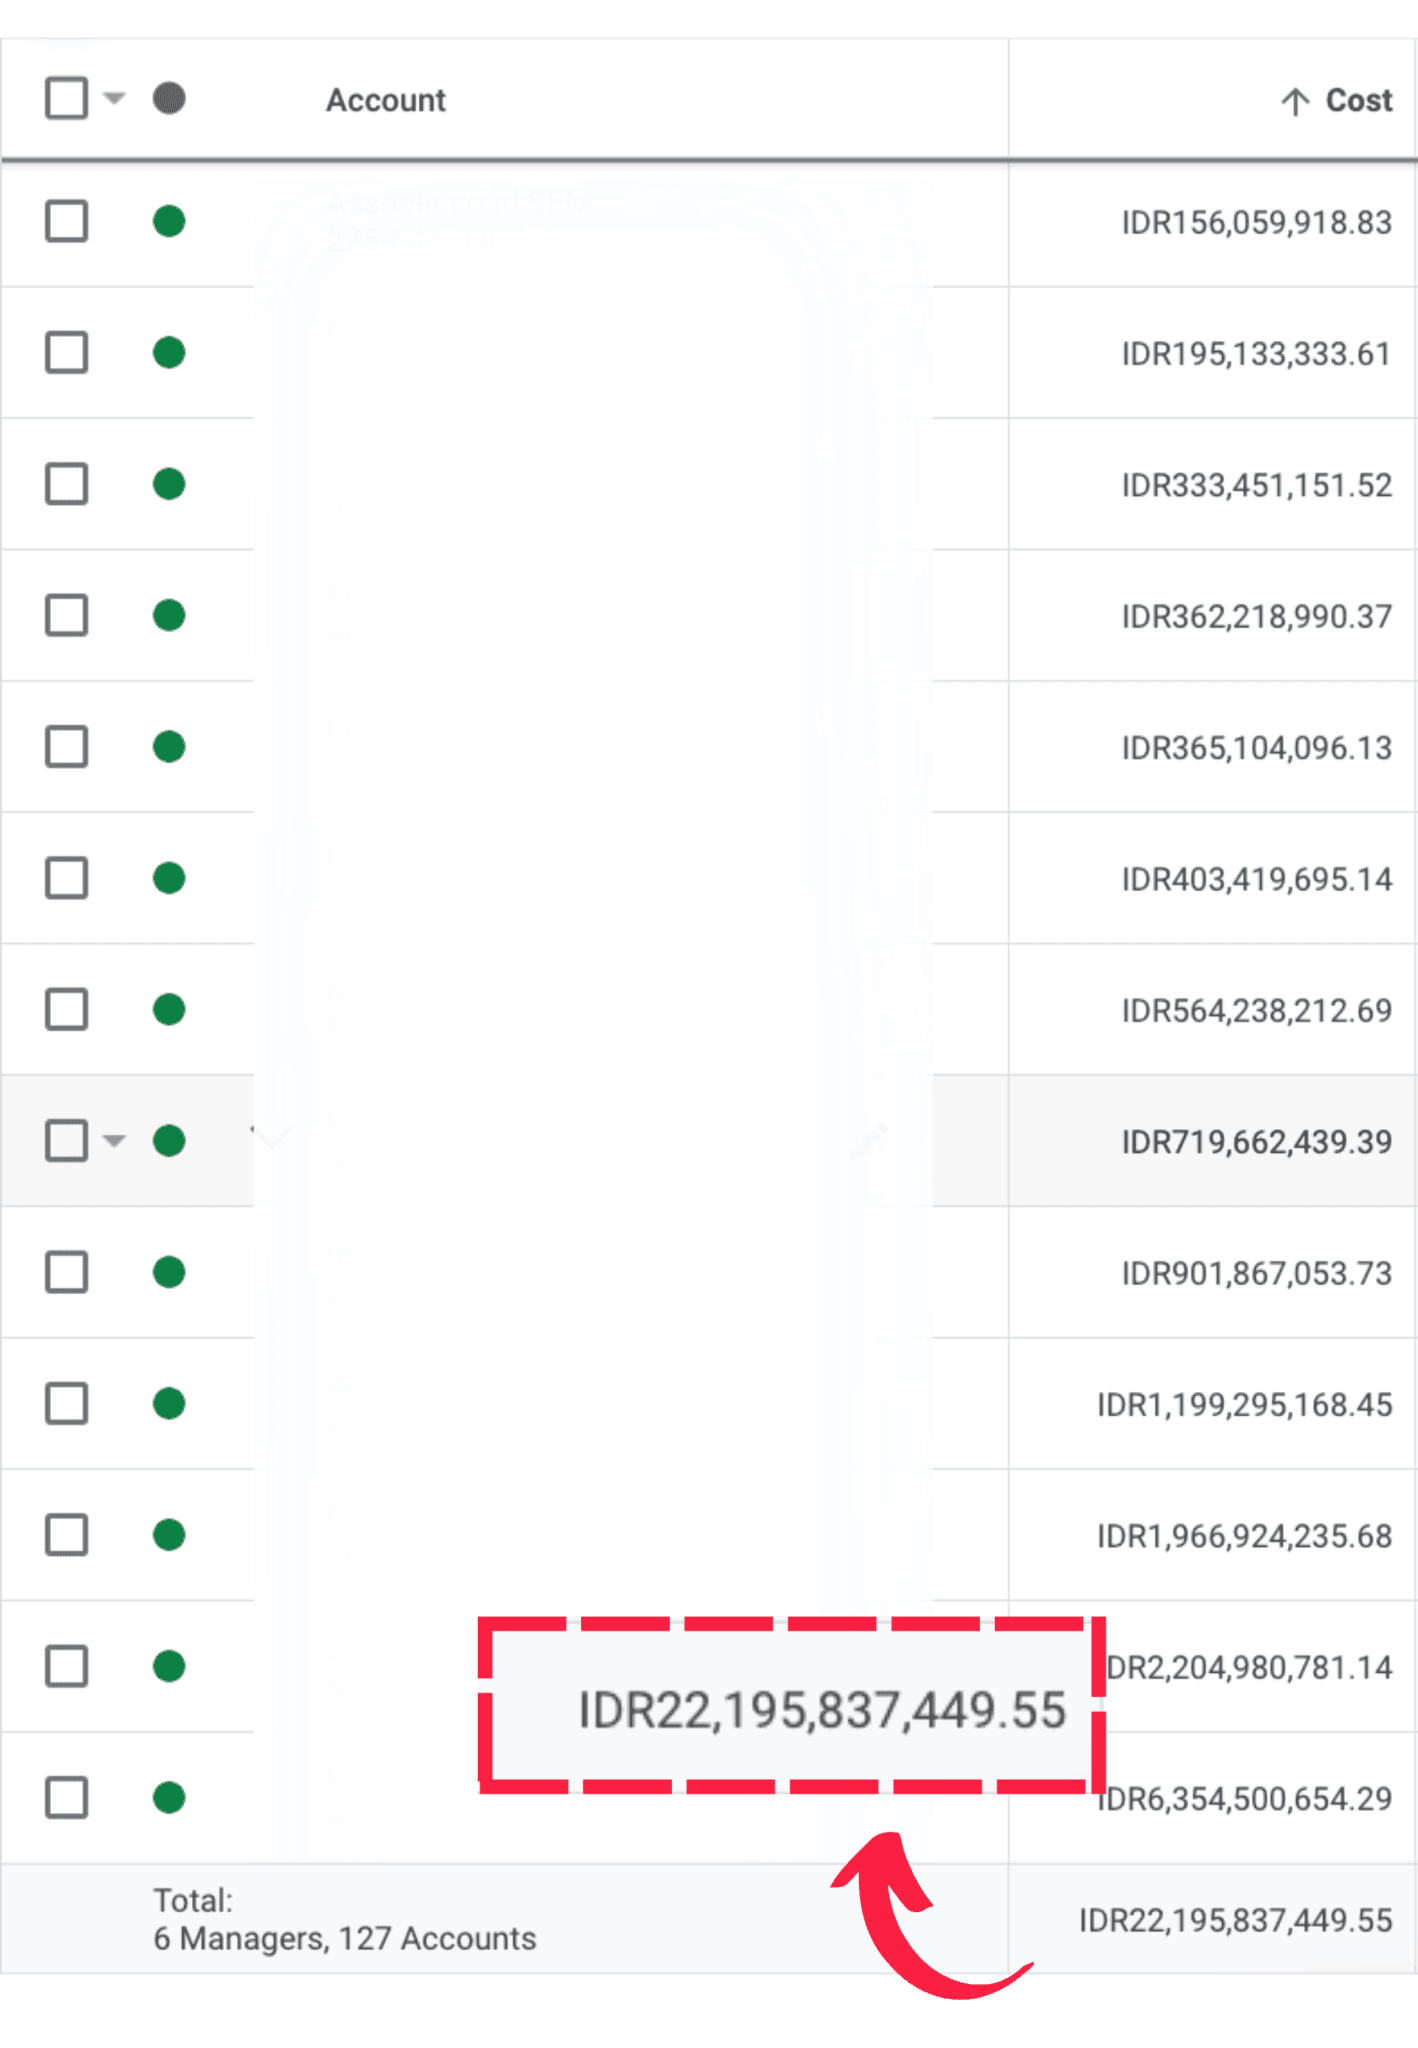This screenshot has width=1418, height=2048.
Task: Click the total cost inside the red dashed box
Action: pos(822,1710)
